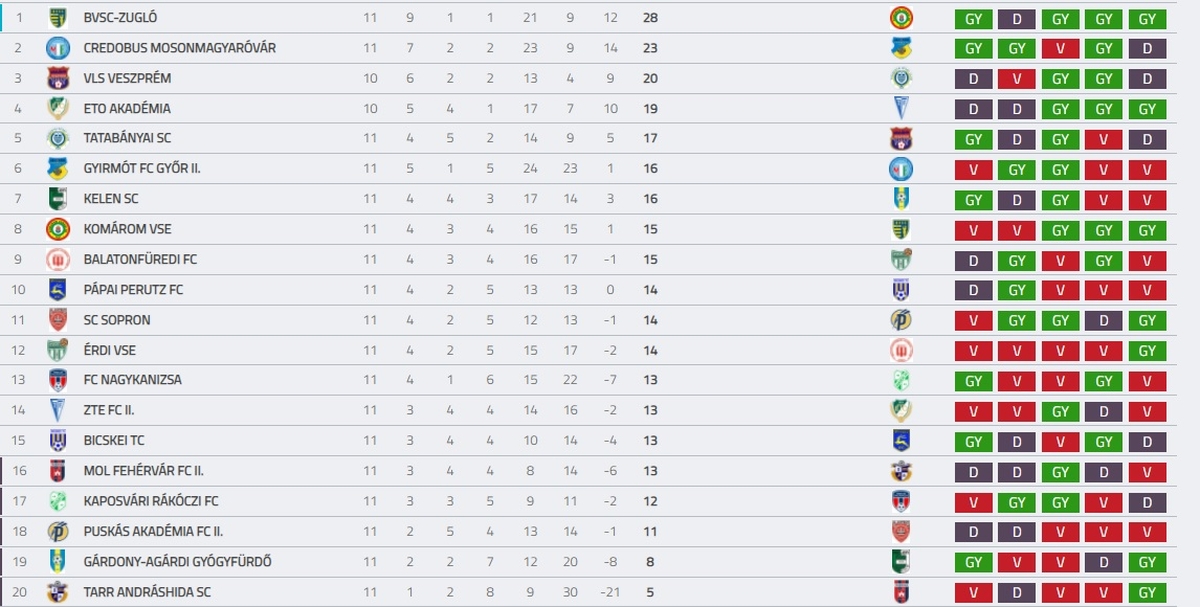Click the Credobus Mosonmagyaróvár crest beside its name
This screenshot has height=607, width=1200.
(57, 48)
